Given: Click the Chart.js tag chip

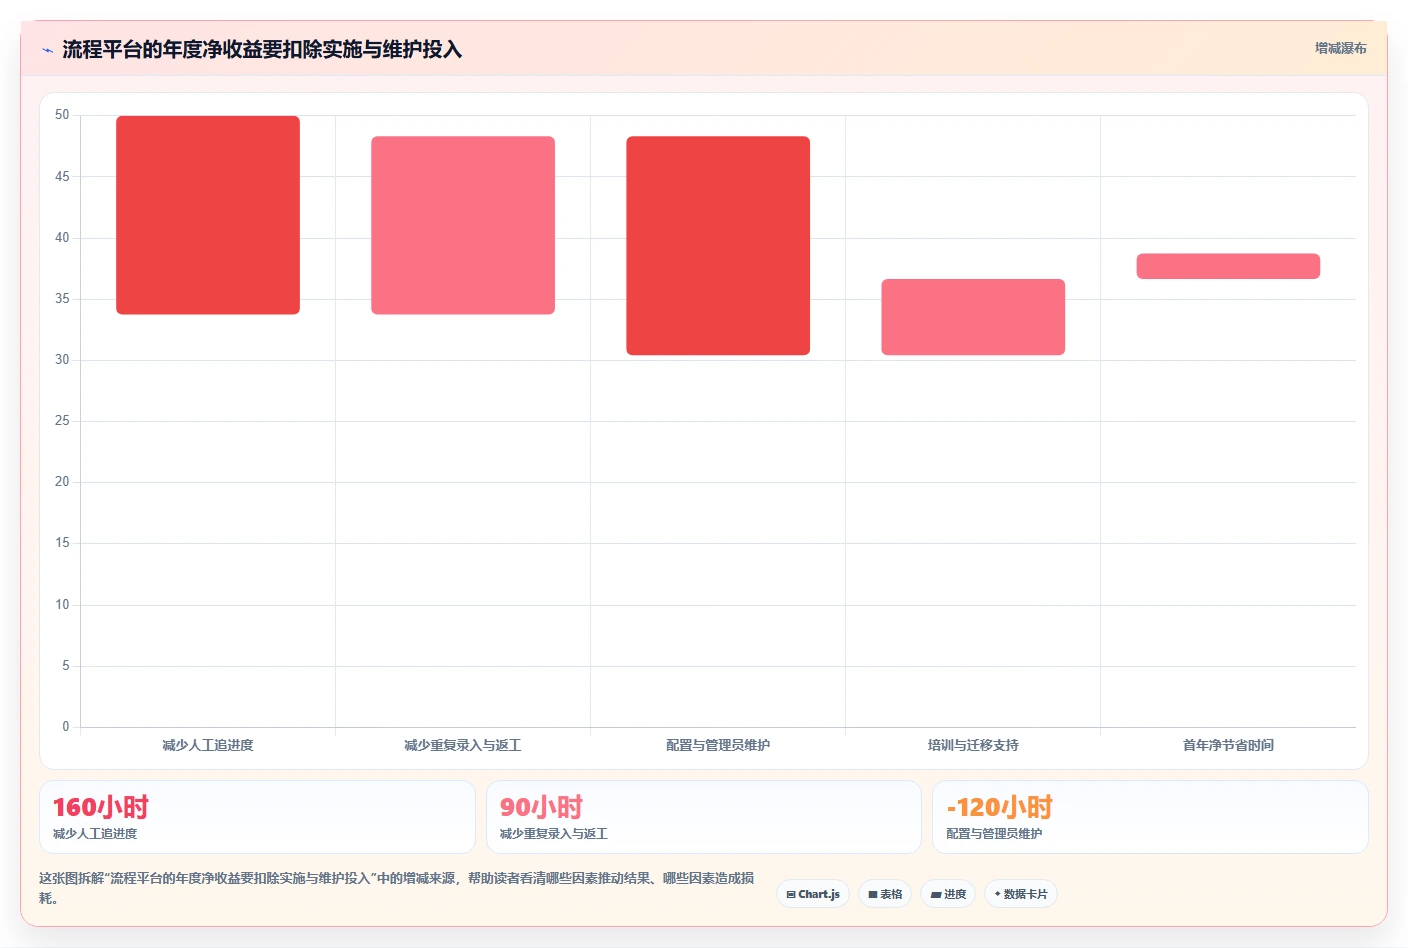Looking at the screenshot, I should coord(813,894).
